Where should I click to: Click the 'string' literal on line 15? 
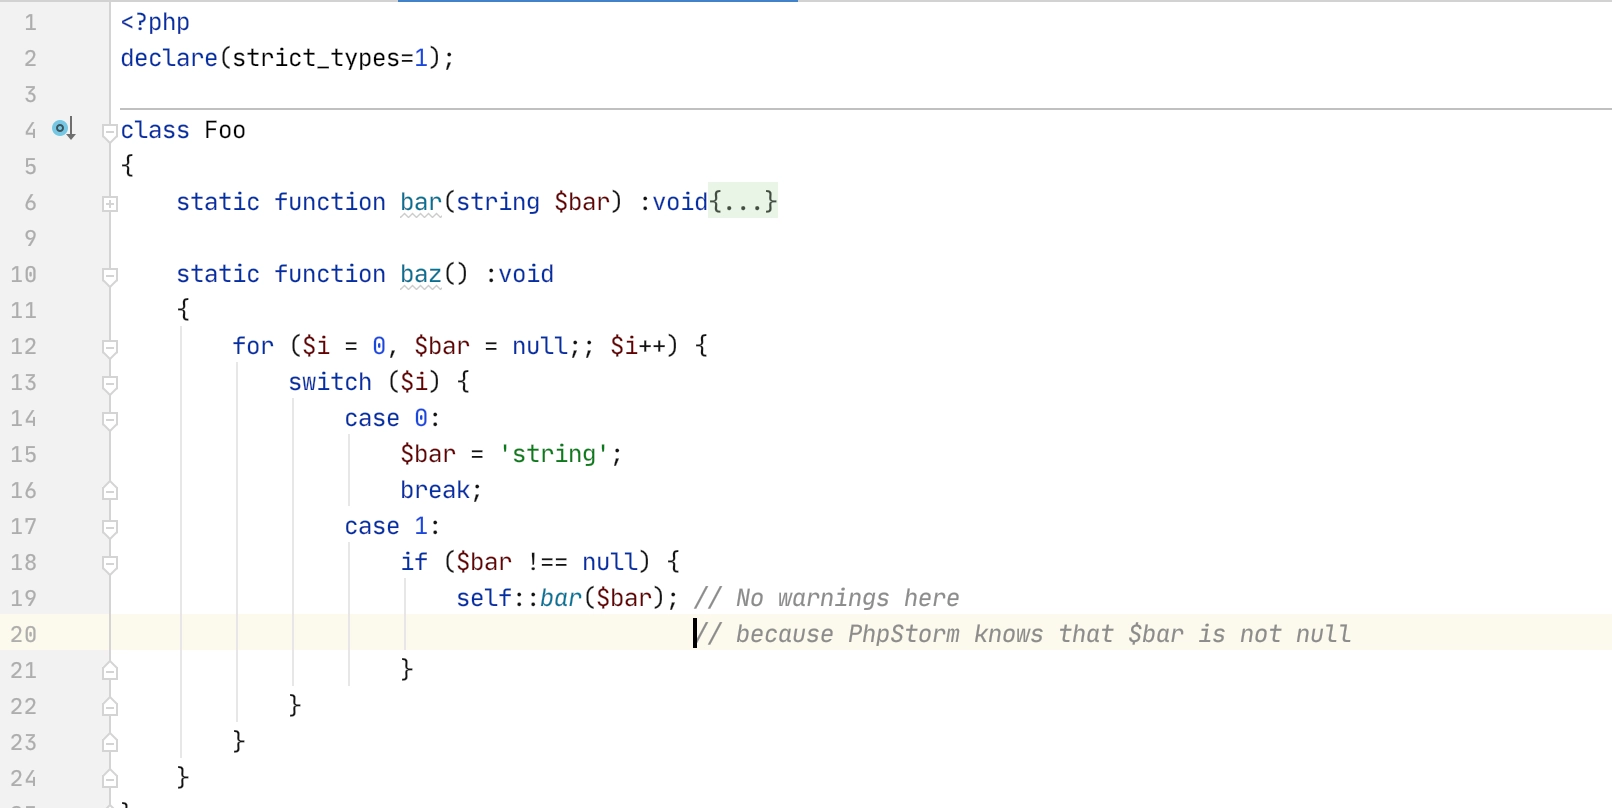point(554,454)
